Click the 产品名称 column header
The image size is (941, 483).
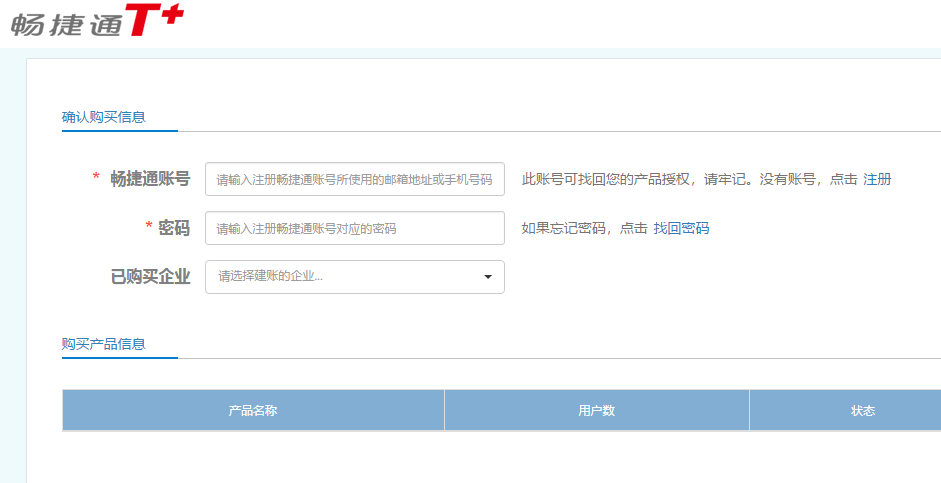253,410
